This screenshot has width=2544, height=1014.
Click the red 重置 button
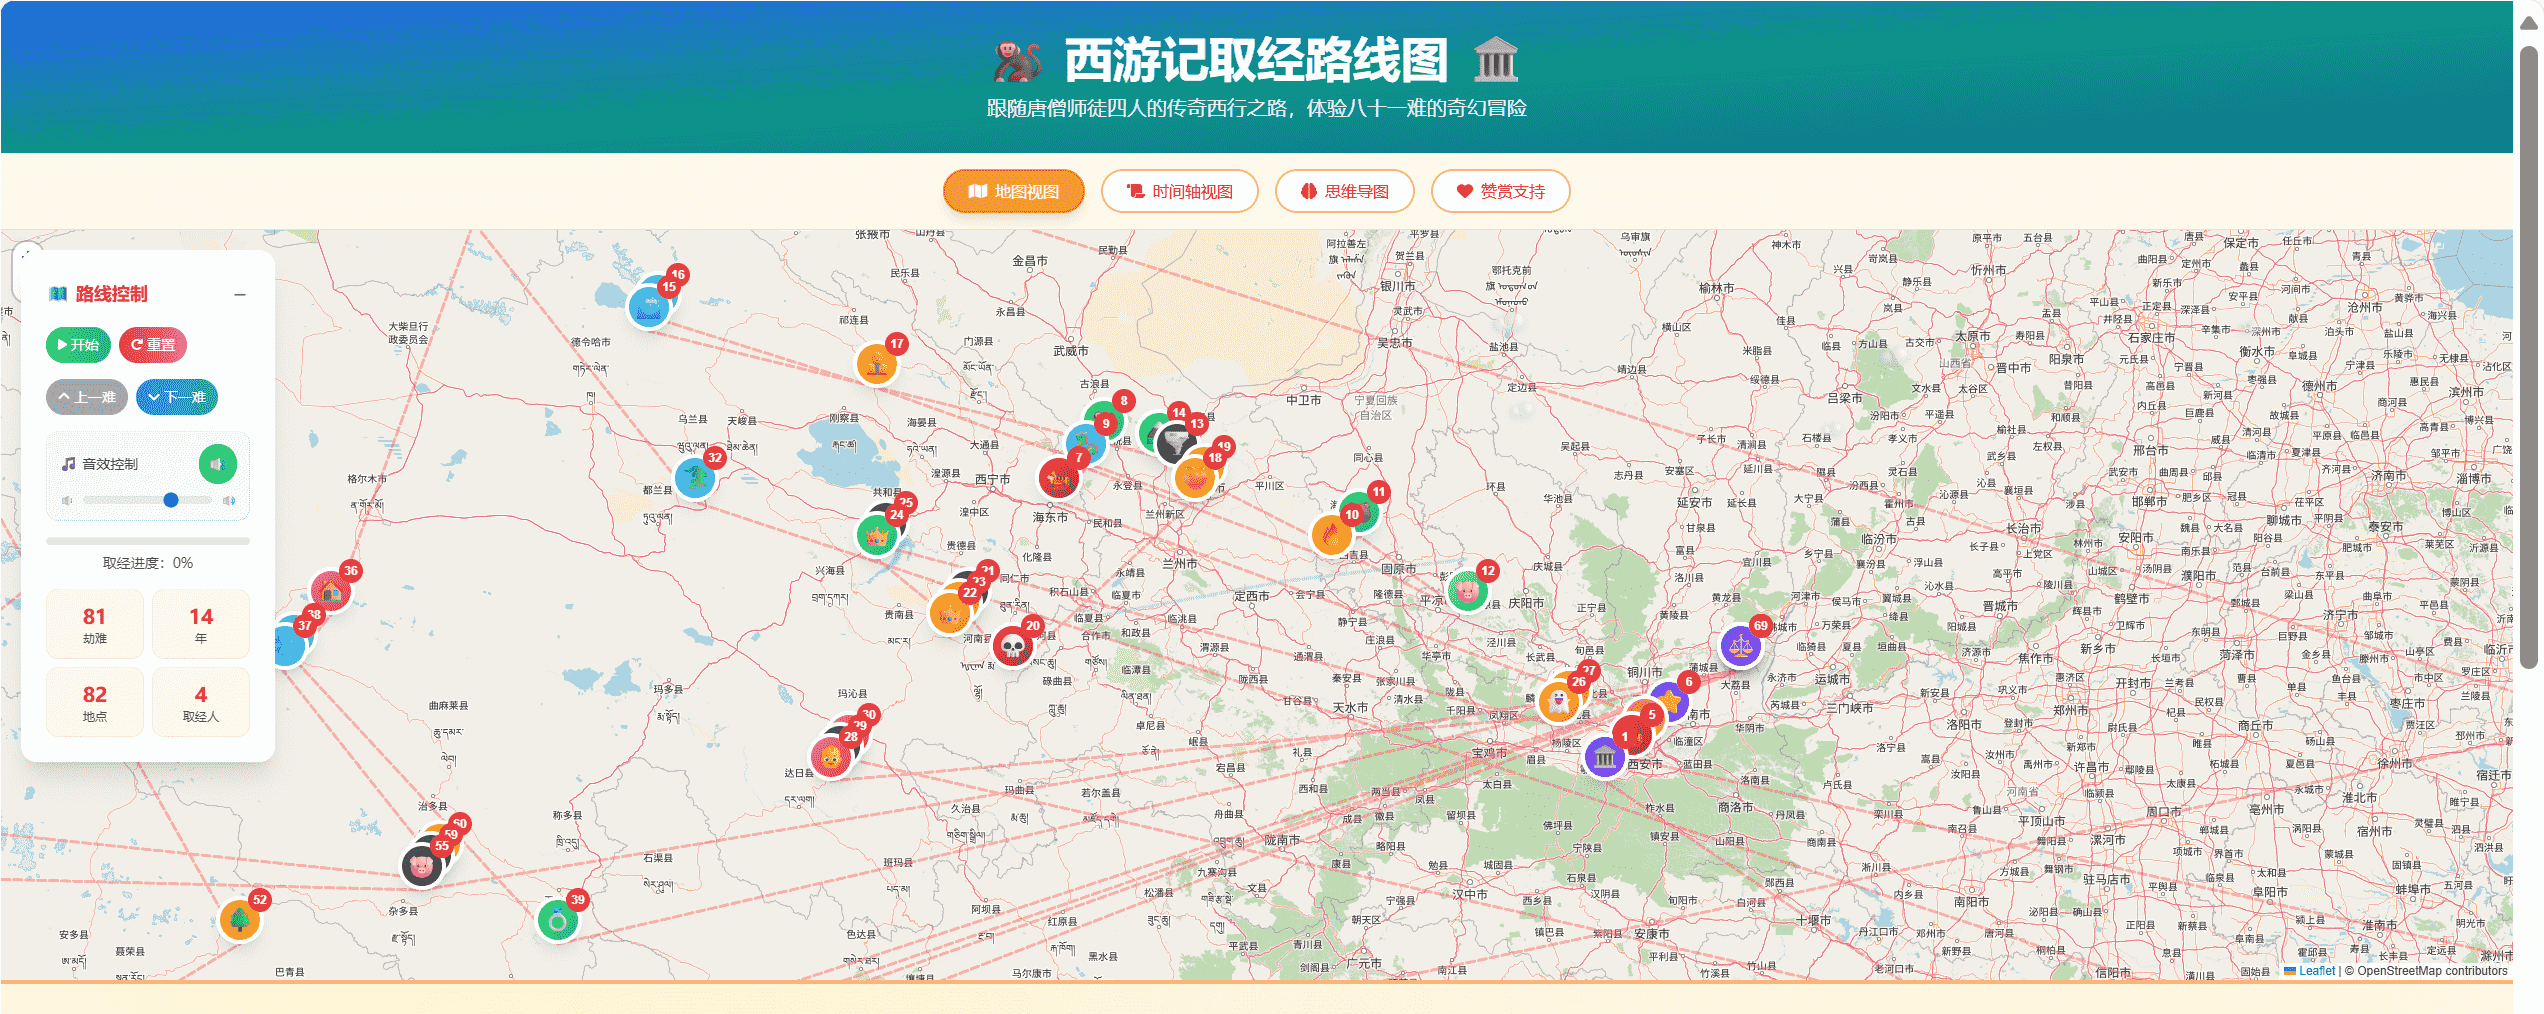153,345
